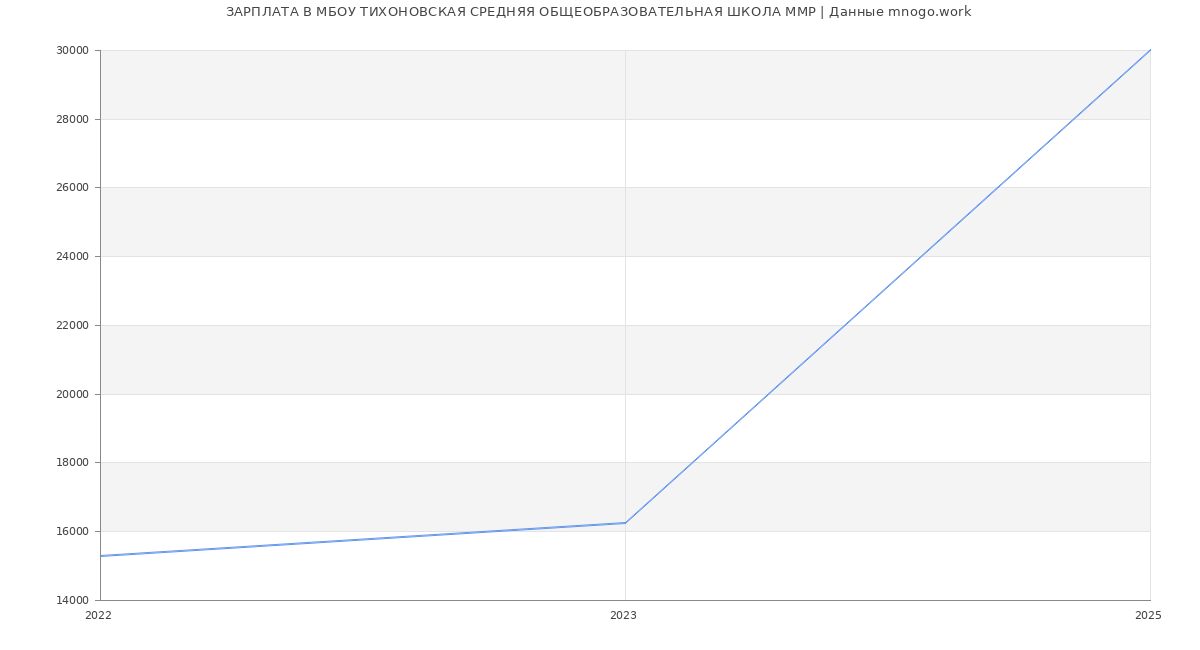Click the 16000 y-axis label
The width and height of the screenshot is (1200, 650).
point(72,532)
